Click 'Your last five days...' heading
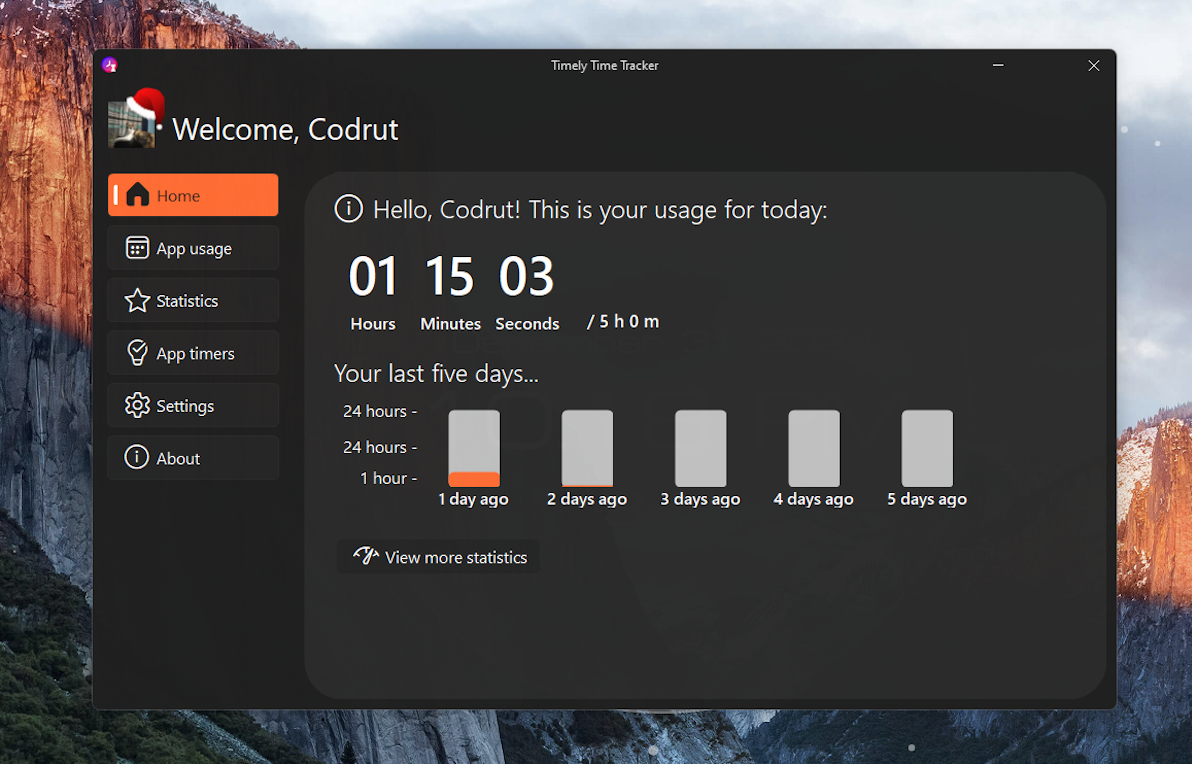Image resolution: width=1192 pixels, height=764 pixels. pos(436,373)
